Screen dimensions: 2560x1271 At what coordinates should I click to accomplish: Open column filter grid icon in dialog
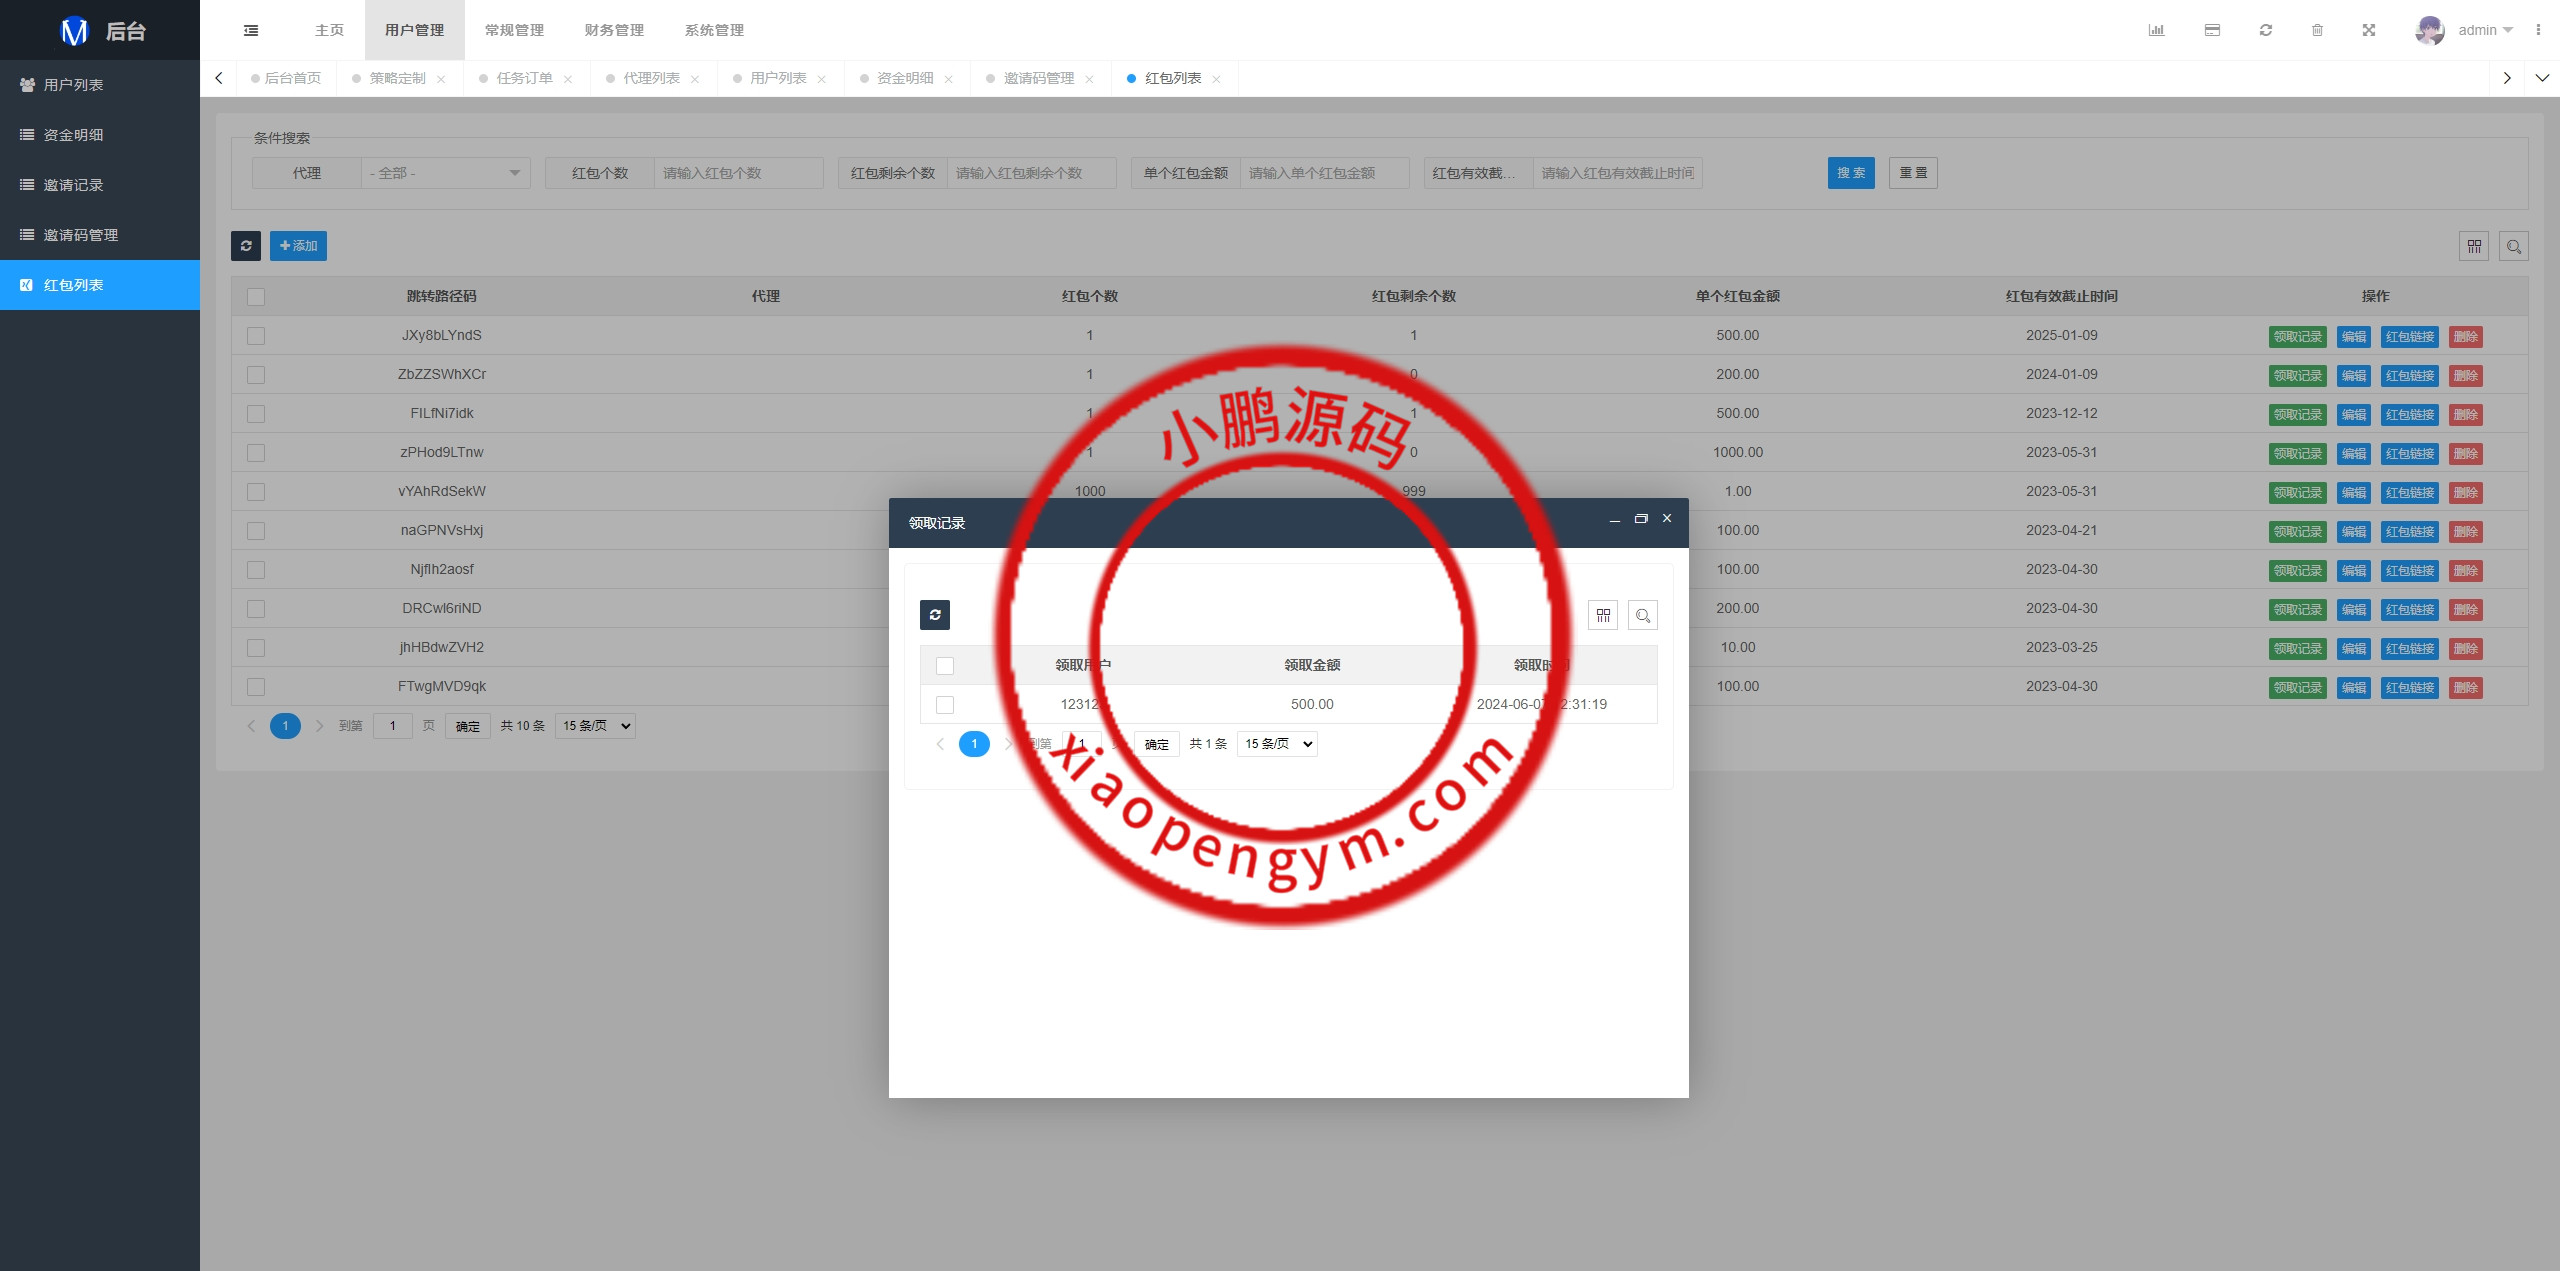click(x=1602, y=615)
